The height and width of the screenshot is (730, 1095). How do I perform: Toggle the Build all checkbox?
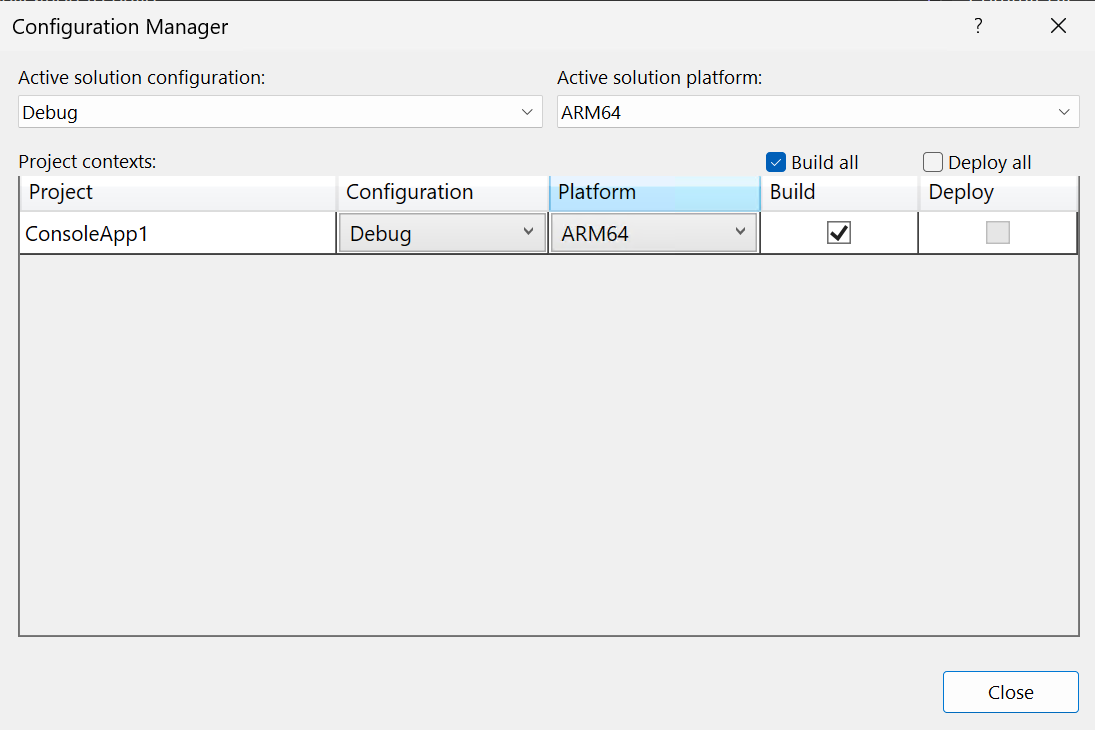tap(776, 162)
